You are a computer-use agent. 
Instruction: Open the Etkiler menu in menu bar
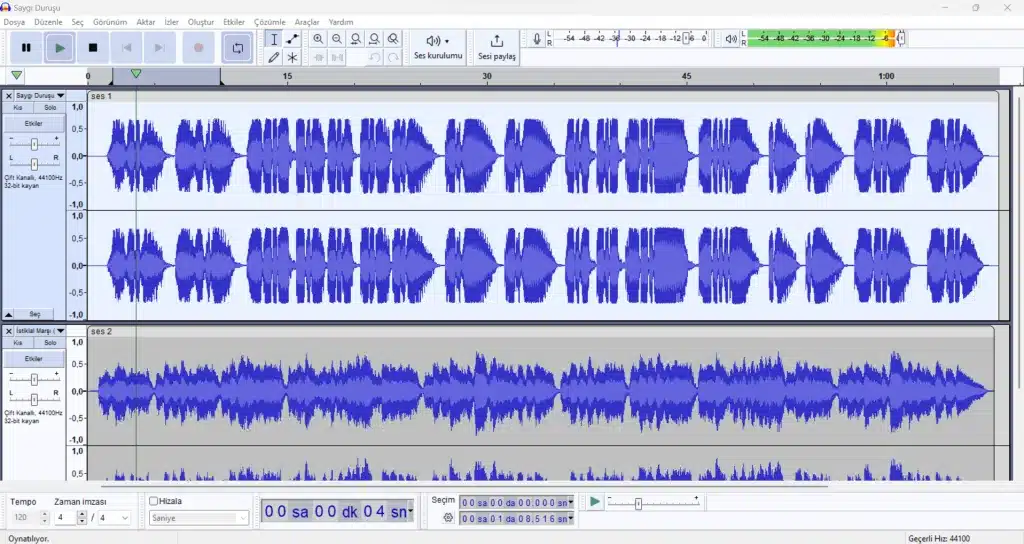[234, 22]
